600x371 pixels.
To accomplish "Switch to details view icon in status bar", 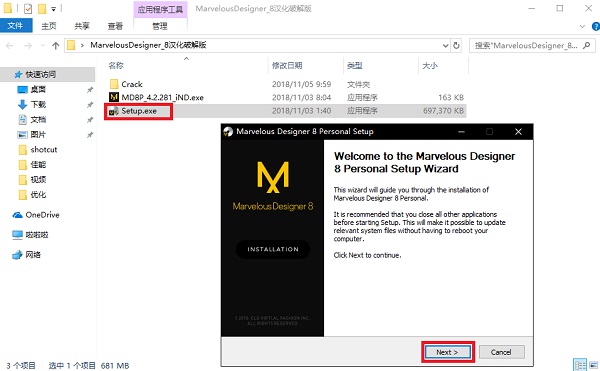I will point(580,364).
